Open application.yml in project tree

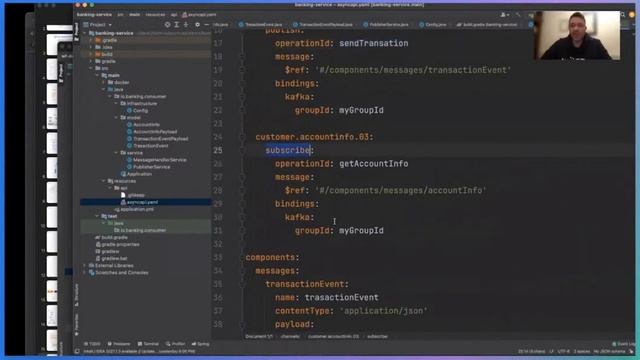coord(134,209)
